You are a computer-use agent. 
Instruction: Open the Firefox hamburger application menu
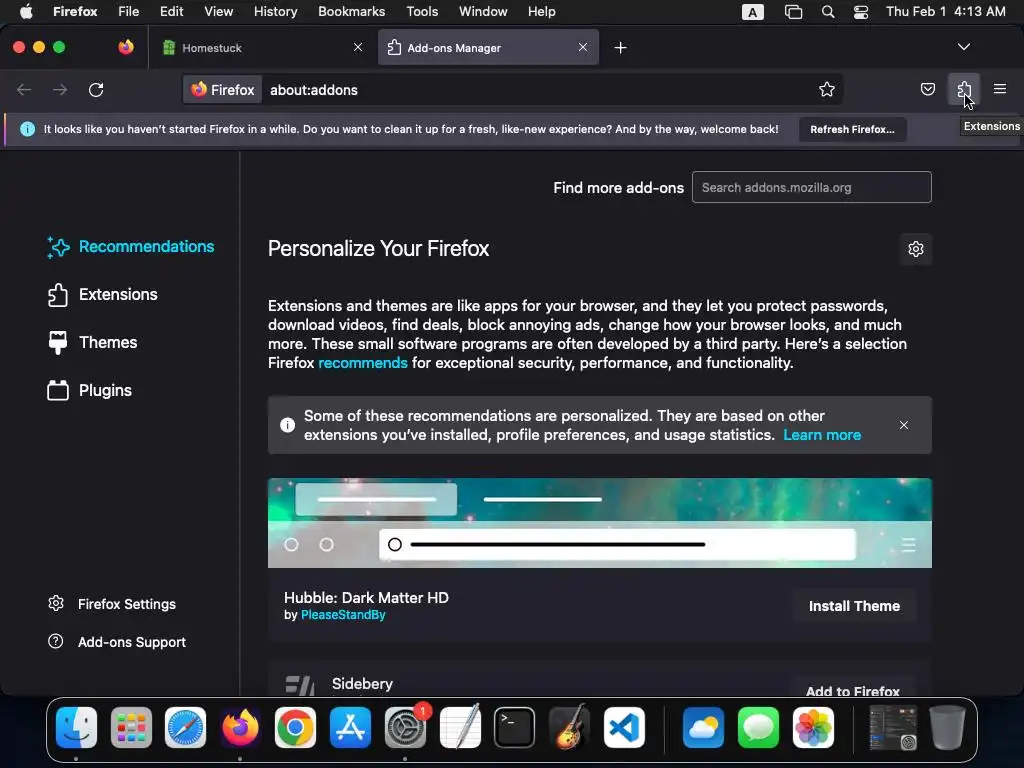pyautogui.click(x=999, y=89)
